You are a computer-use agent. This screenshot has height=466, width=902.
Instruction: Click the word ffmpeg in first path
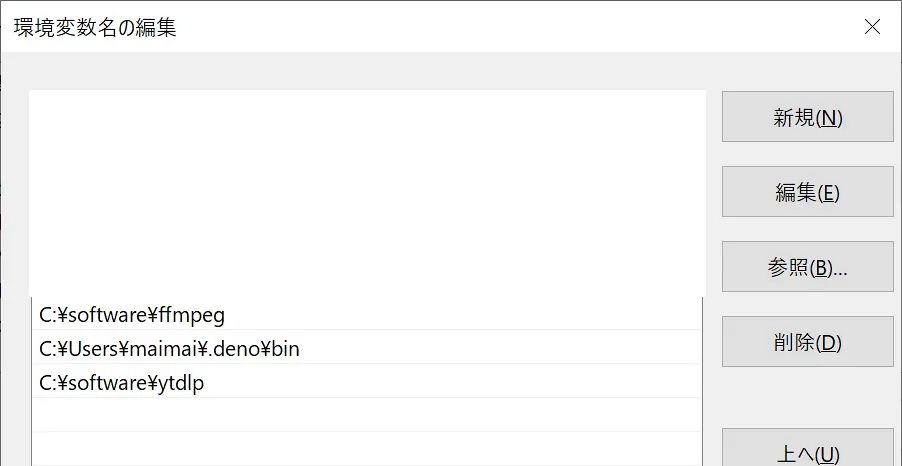(192, 315)
